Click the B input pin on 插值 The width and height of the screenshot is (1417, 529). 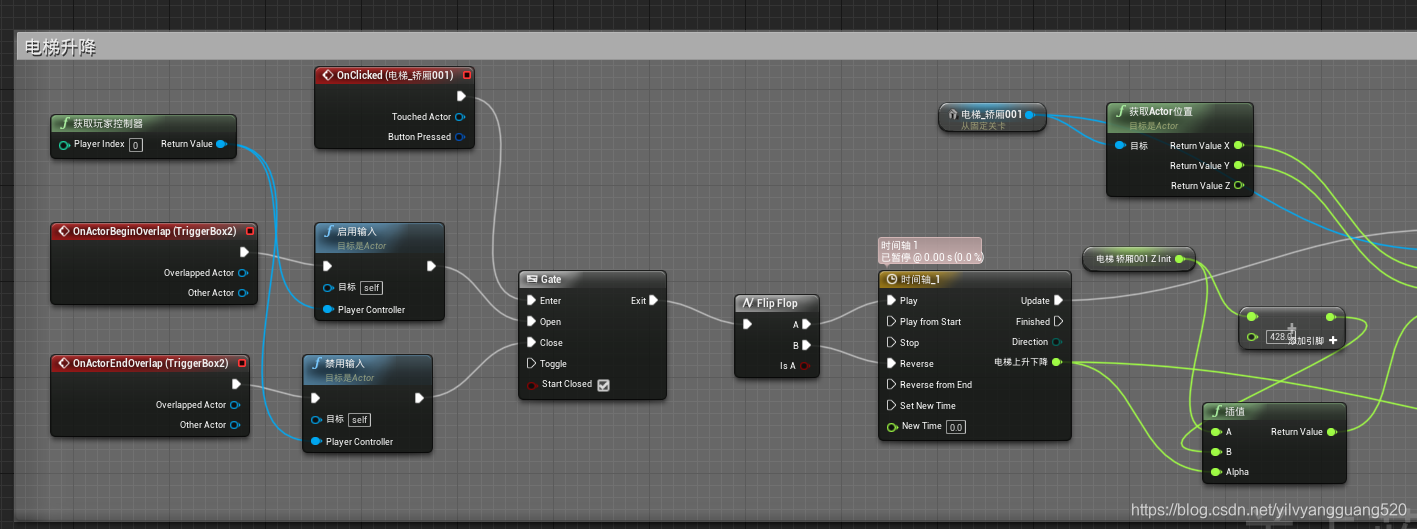coord(1216,452)
